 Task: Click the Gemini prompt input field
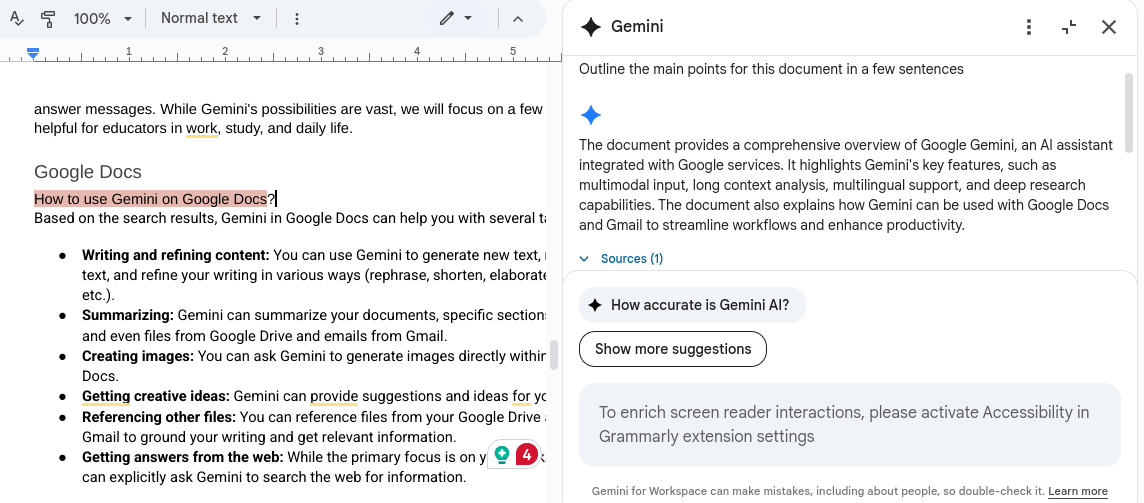[x=849, y=424]
